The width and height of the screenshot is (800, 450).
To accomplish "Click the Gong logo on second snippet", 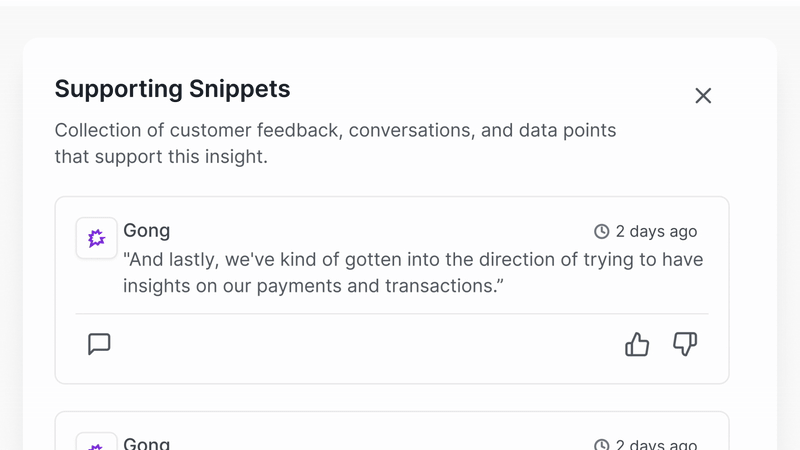I will [97, 443].
